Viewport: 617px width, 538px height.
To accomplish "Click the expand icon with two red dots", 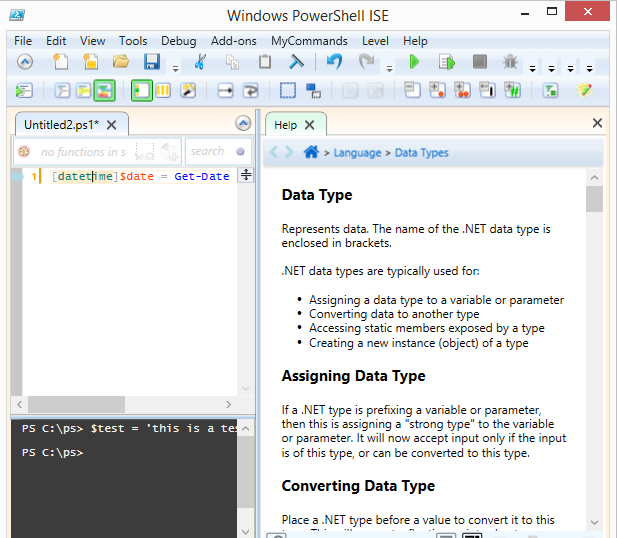I will 462,90.
